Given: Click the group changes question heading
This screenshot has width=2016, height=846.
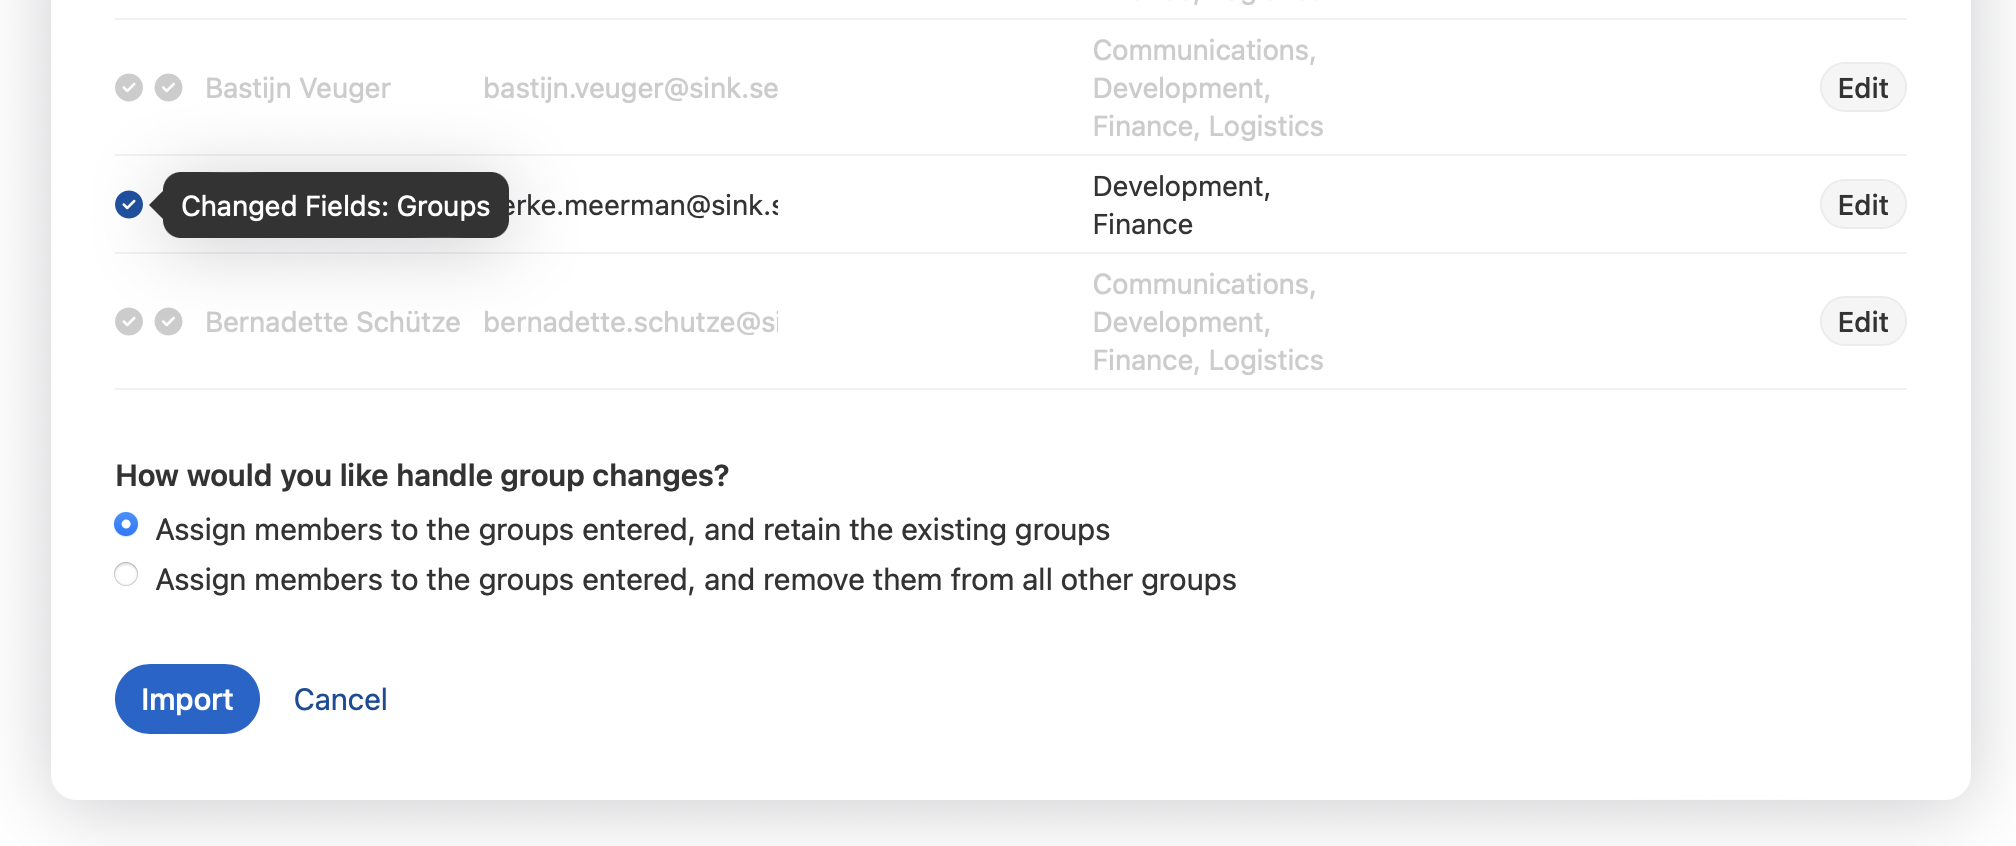Looking at the screenshot, I should tap(422, 475).
